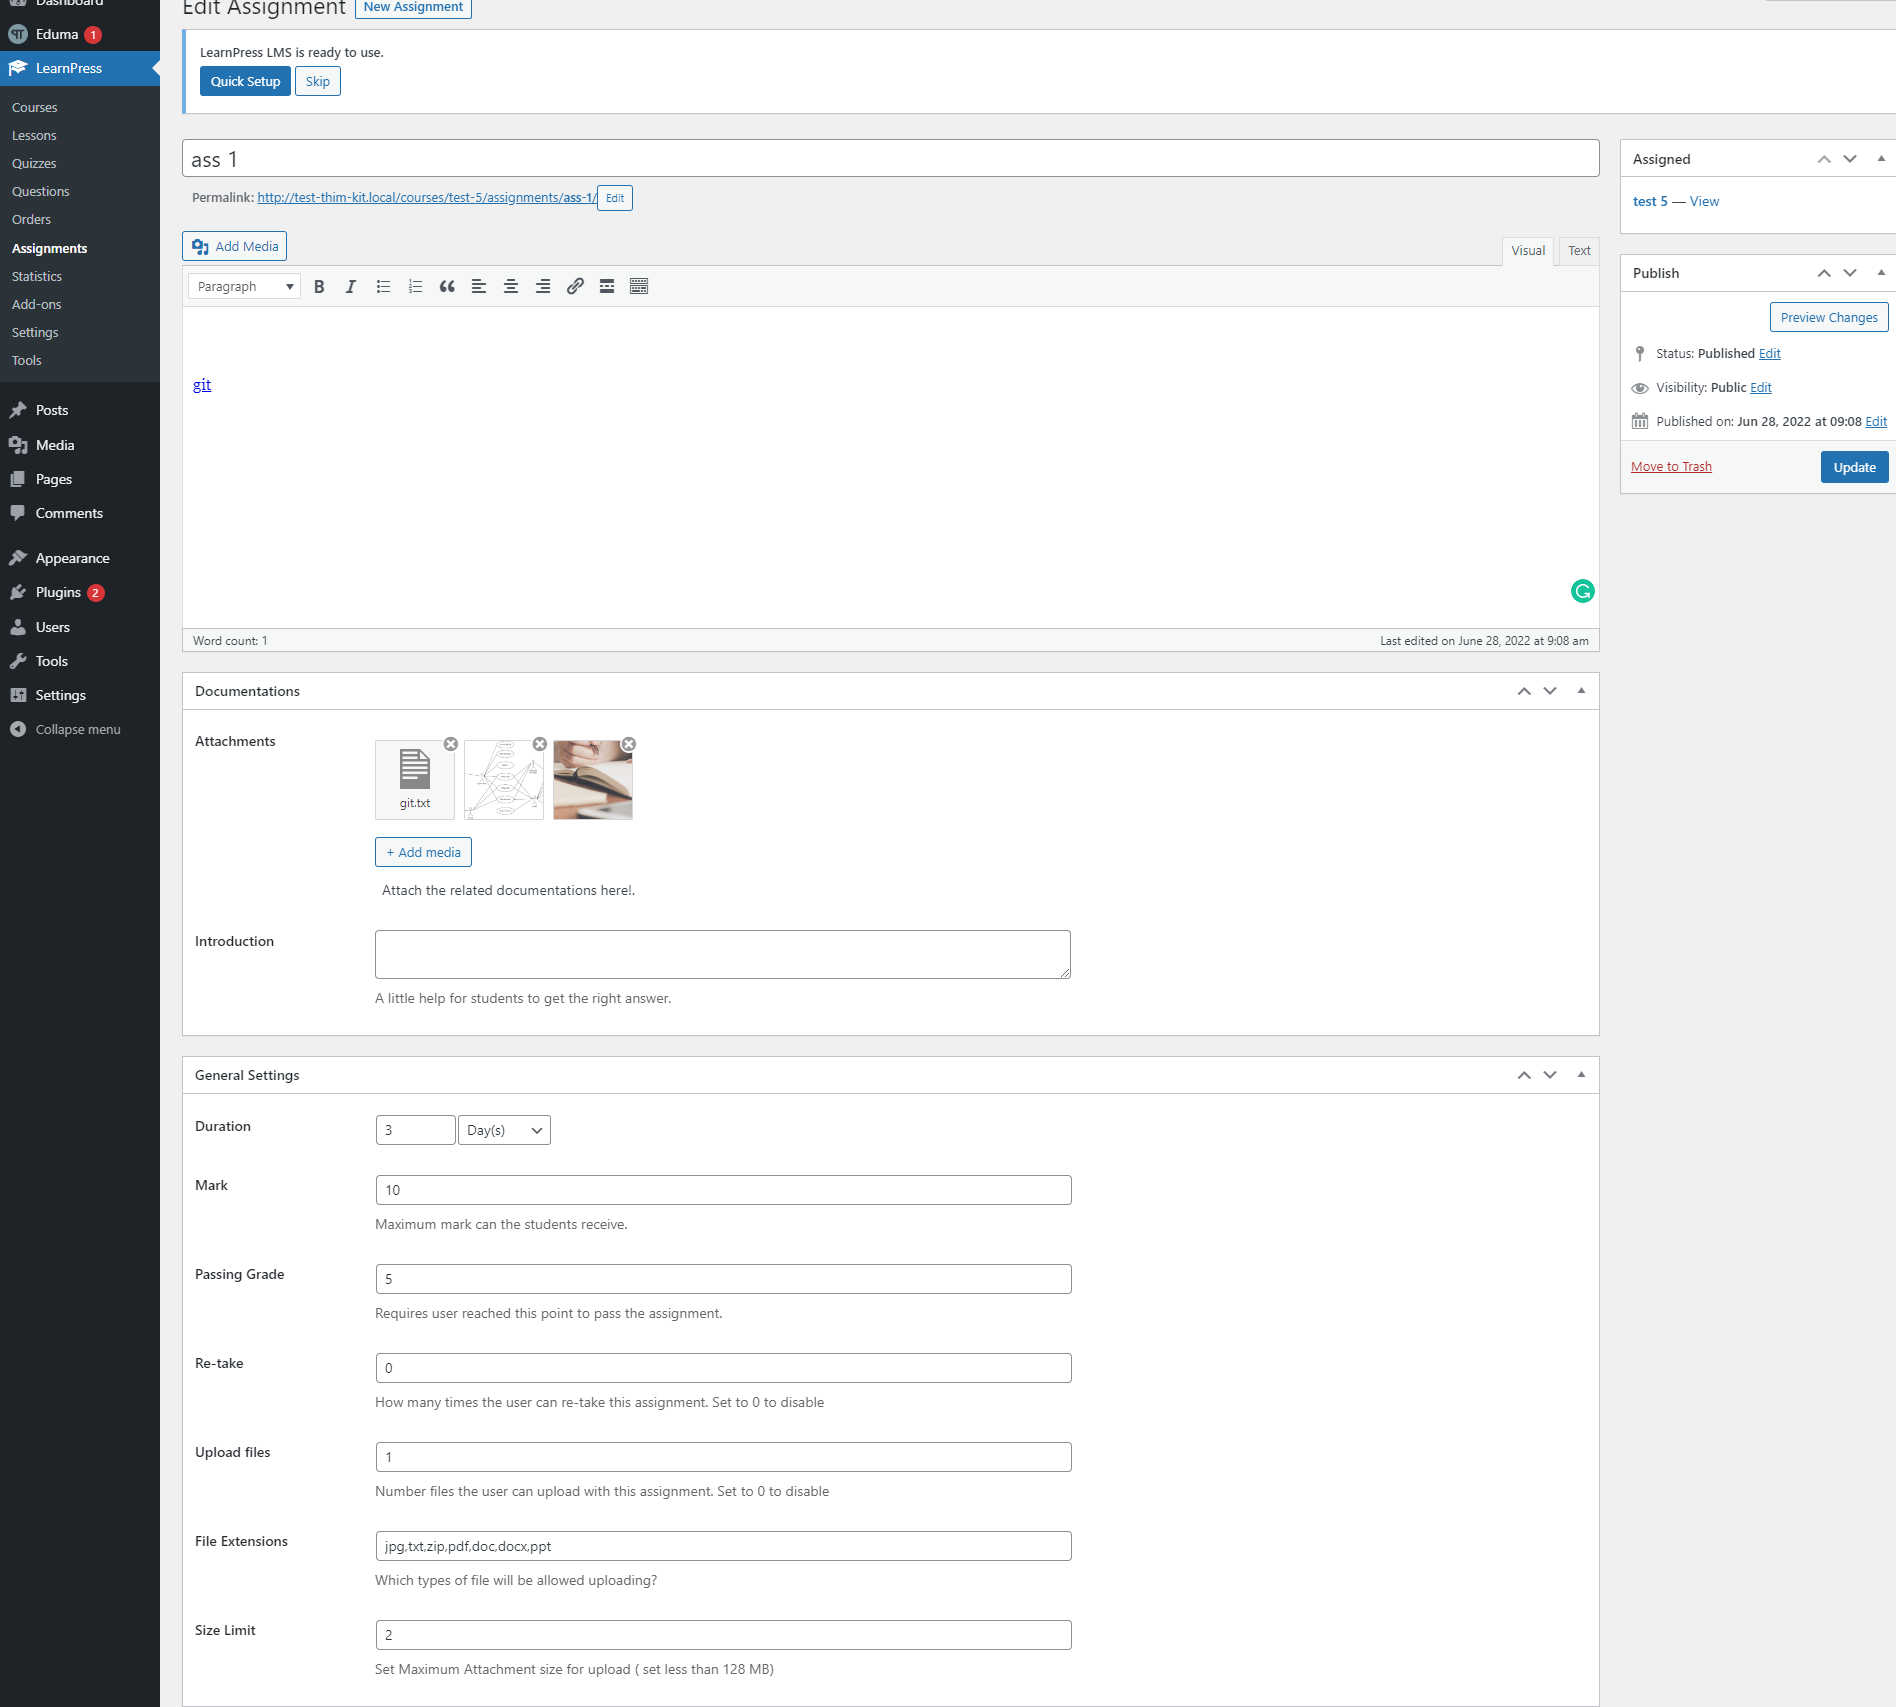Viewport: 1896px width, 1707px height.
Task: Edit the Published status
Action: click(x=1769, y=353)
